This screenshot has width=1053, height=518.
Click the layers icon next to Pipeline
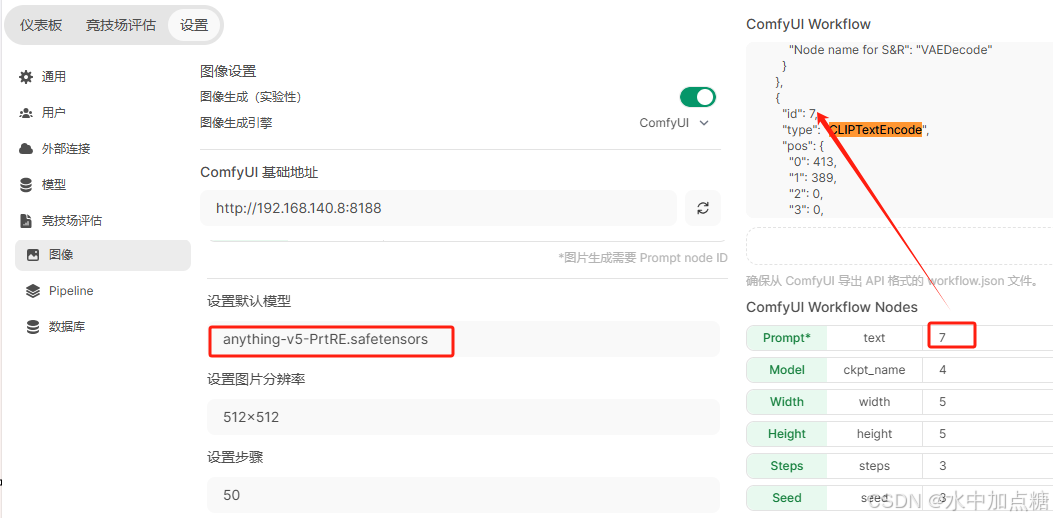[32, 291]
